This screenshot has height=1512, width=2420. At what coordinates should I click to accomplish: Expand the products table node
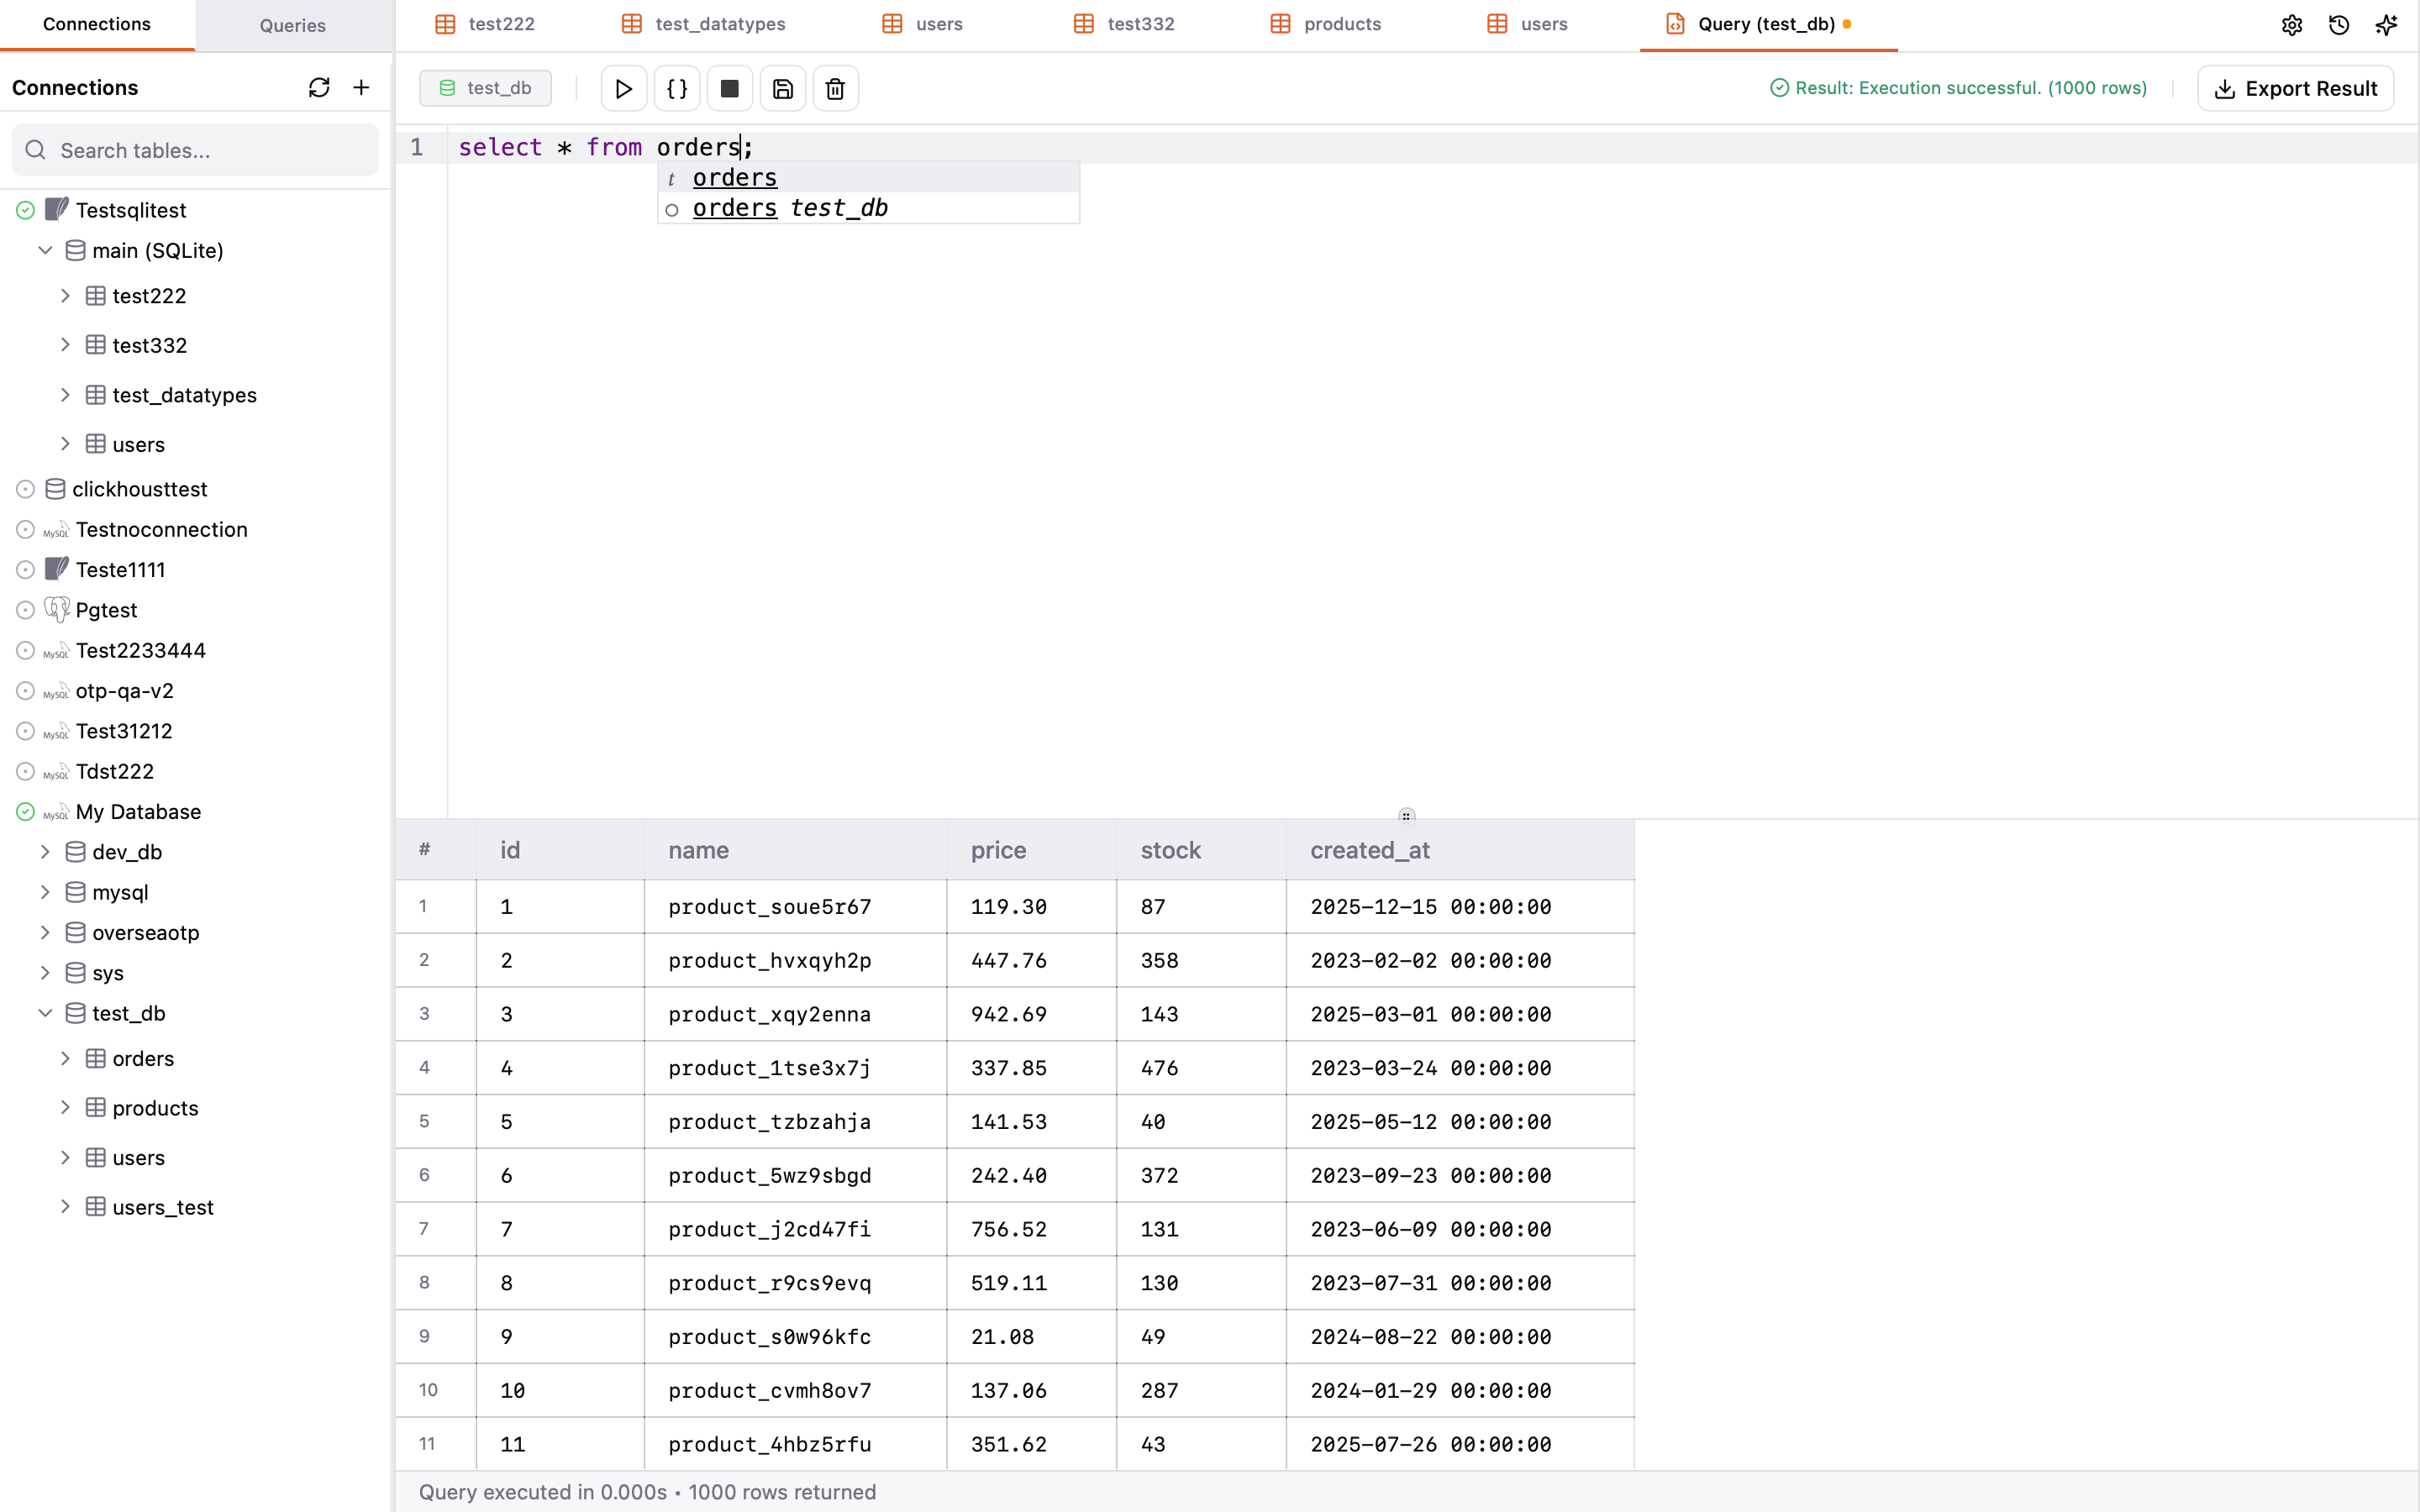tap(66, 1108)
